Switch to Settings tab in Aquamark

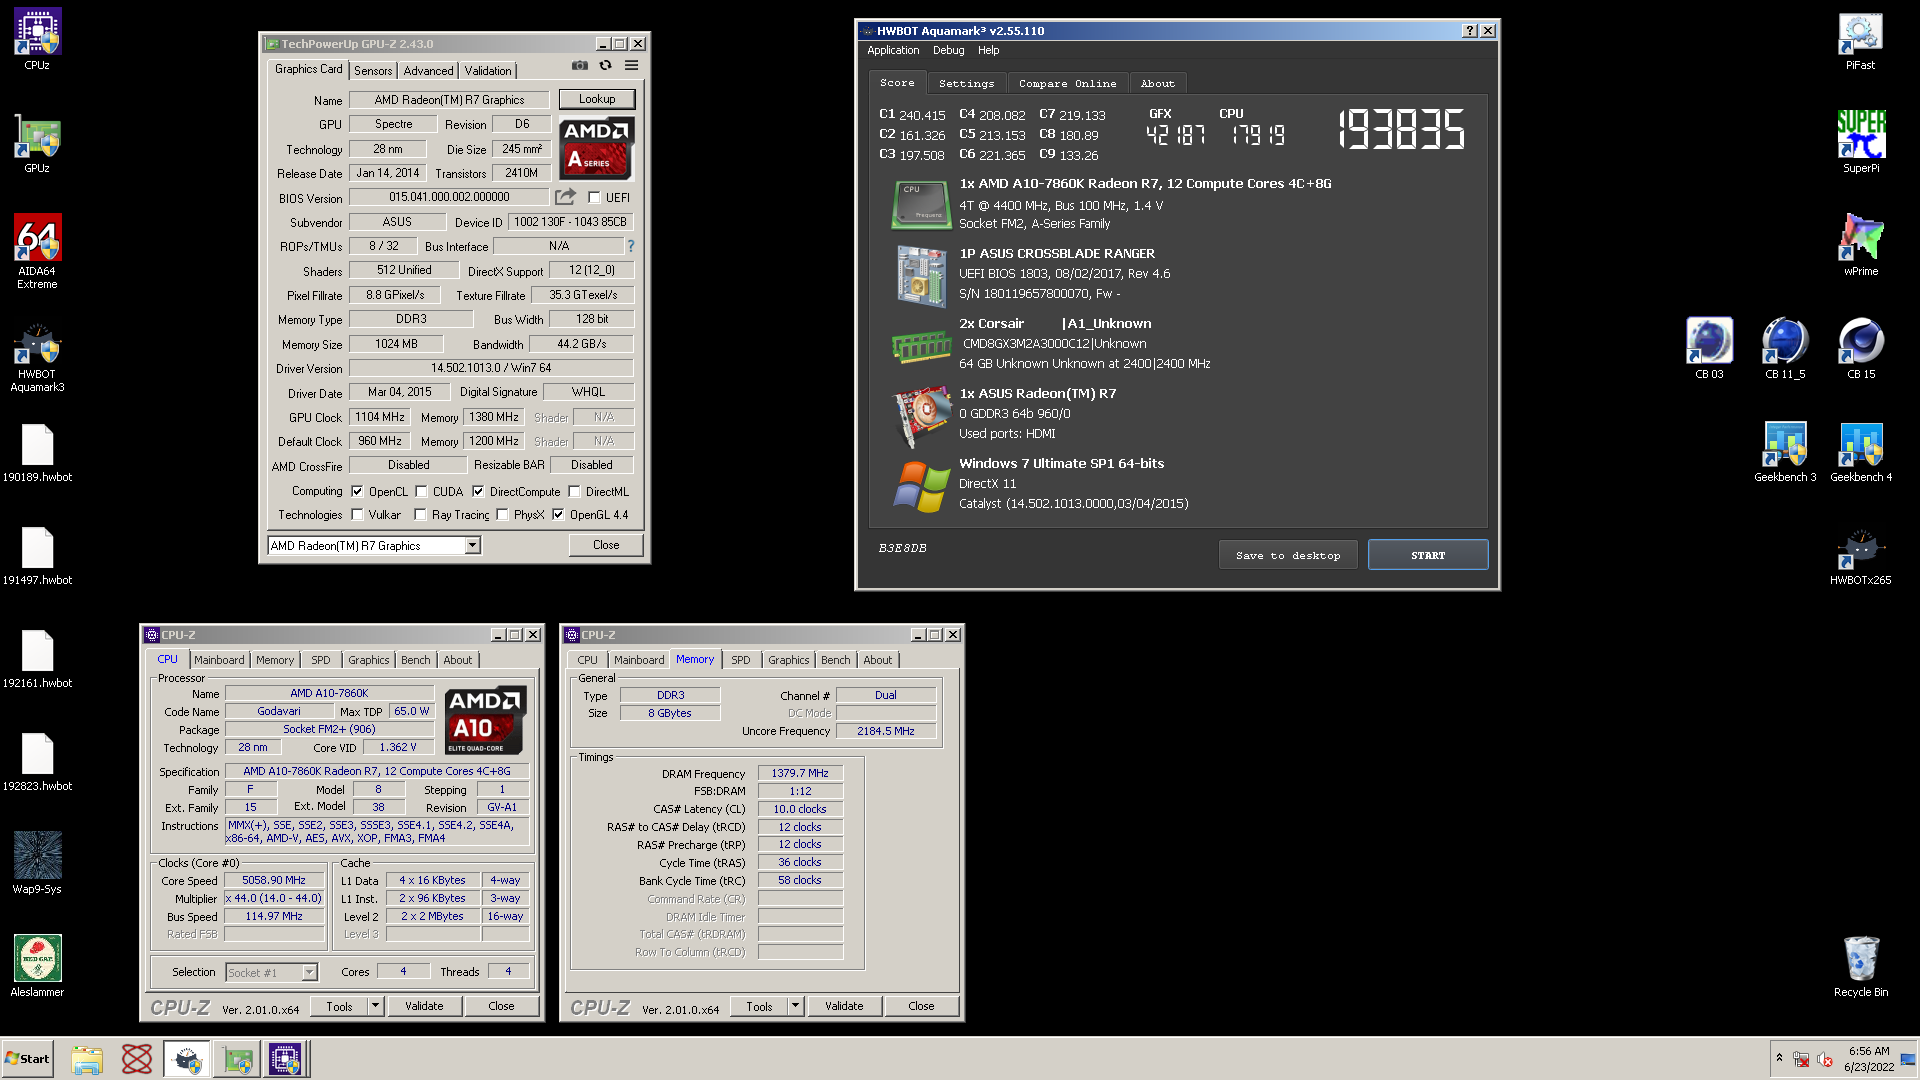[x=966, y=84]
